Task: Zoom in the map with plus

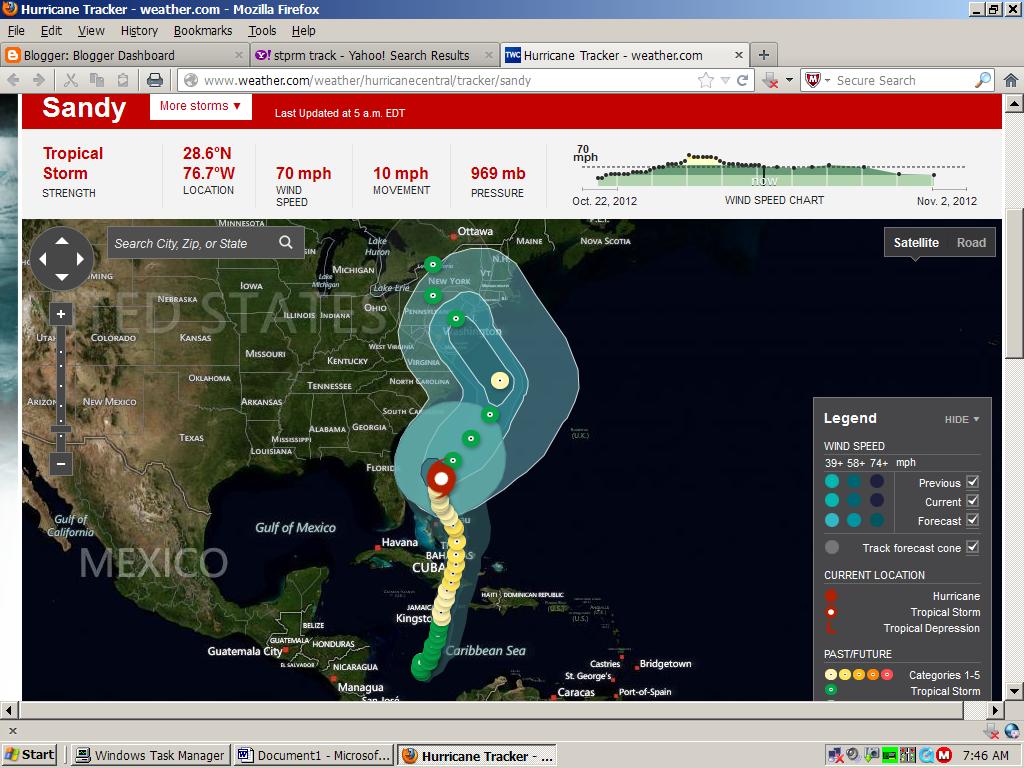Action: pos(61,314)
